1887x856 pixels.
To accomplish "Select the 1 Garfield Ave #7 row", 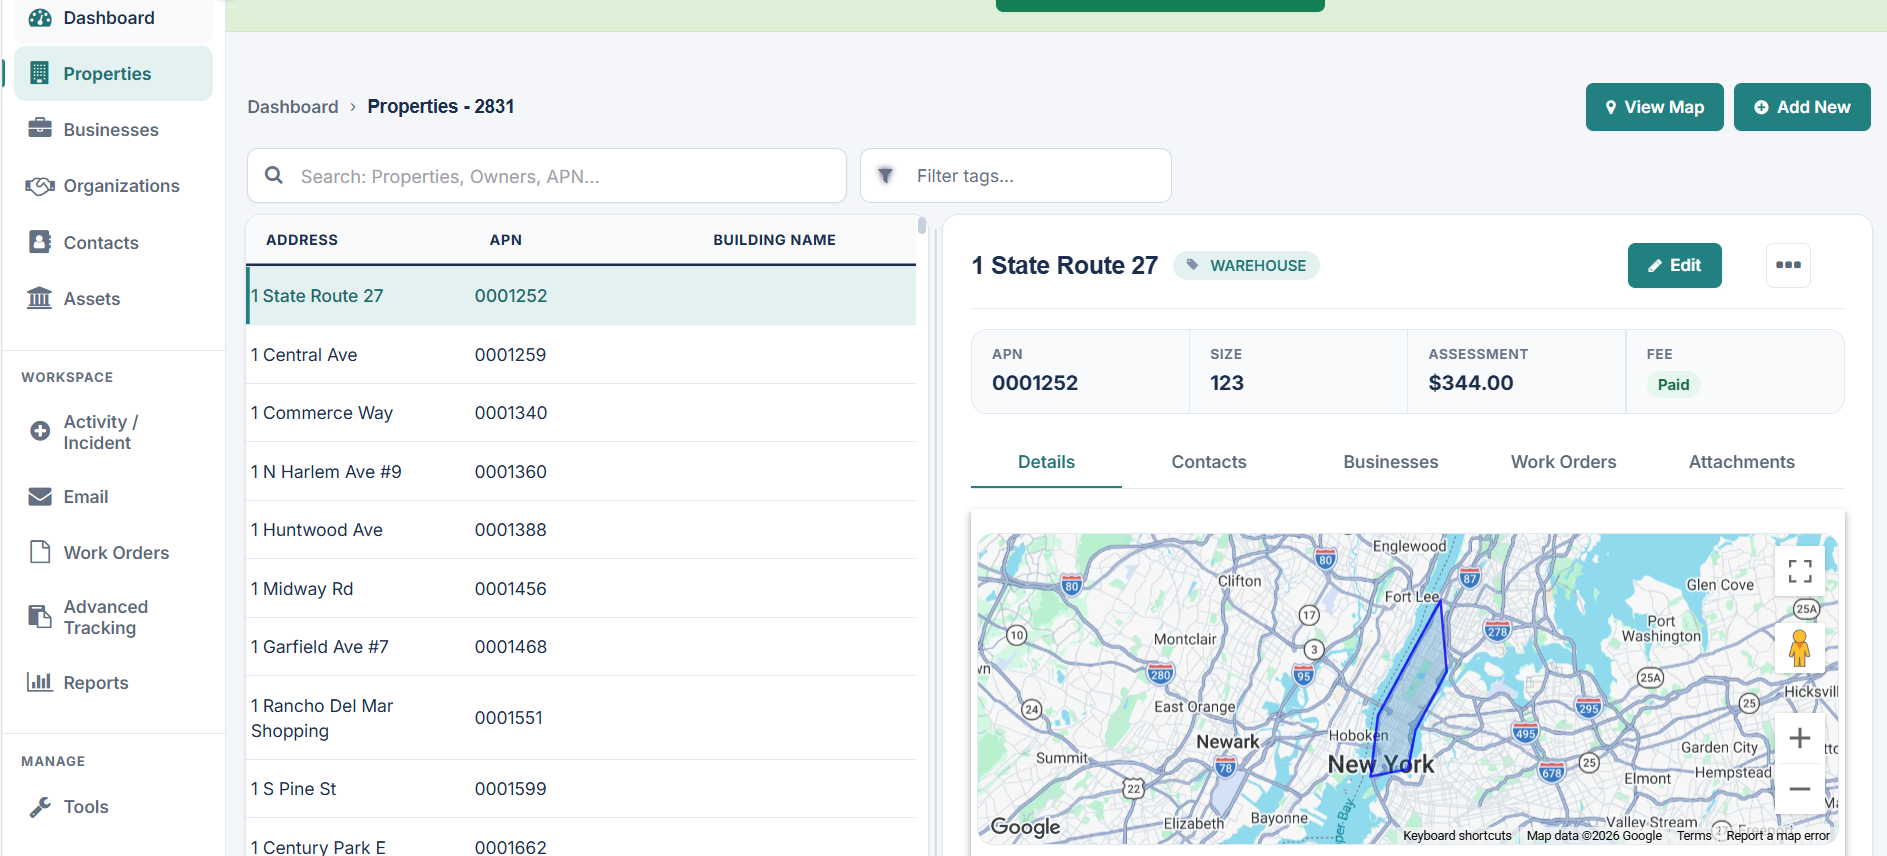I will [x=581, y=647].
